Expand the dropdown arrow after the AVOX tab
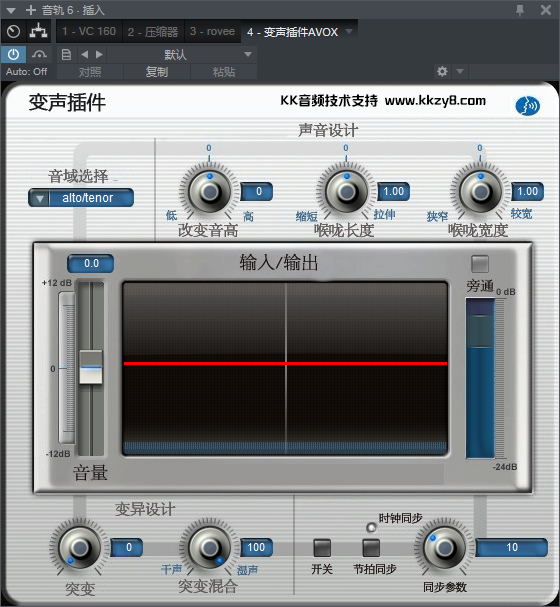 (349, 31)
